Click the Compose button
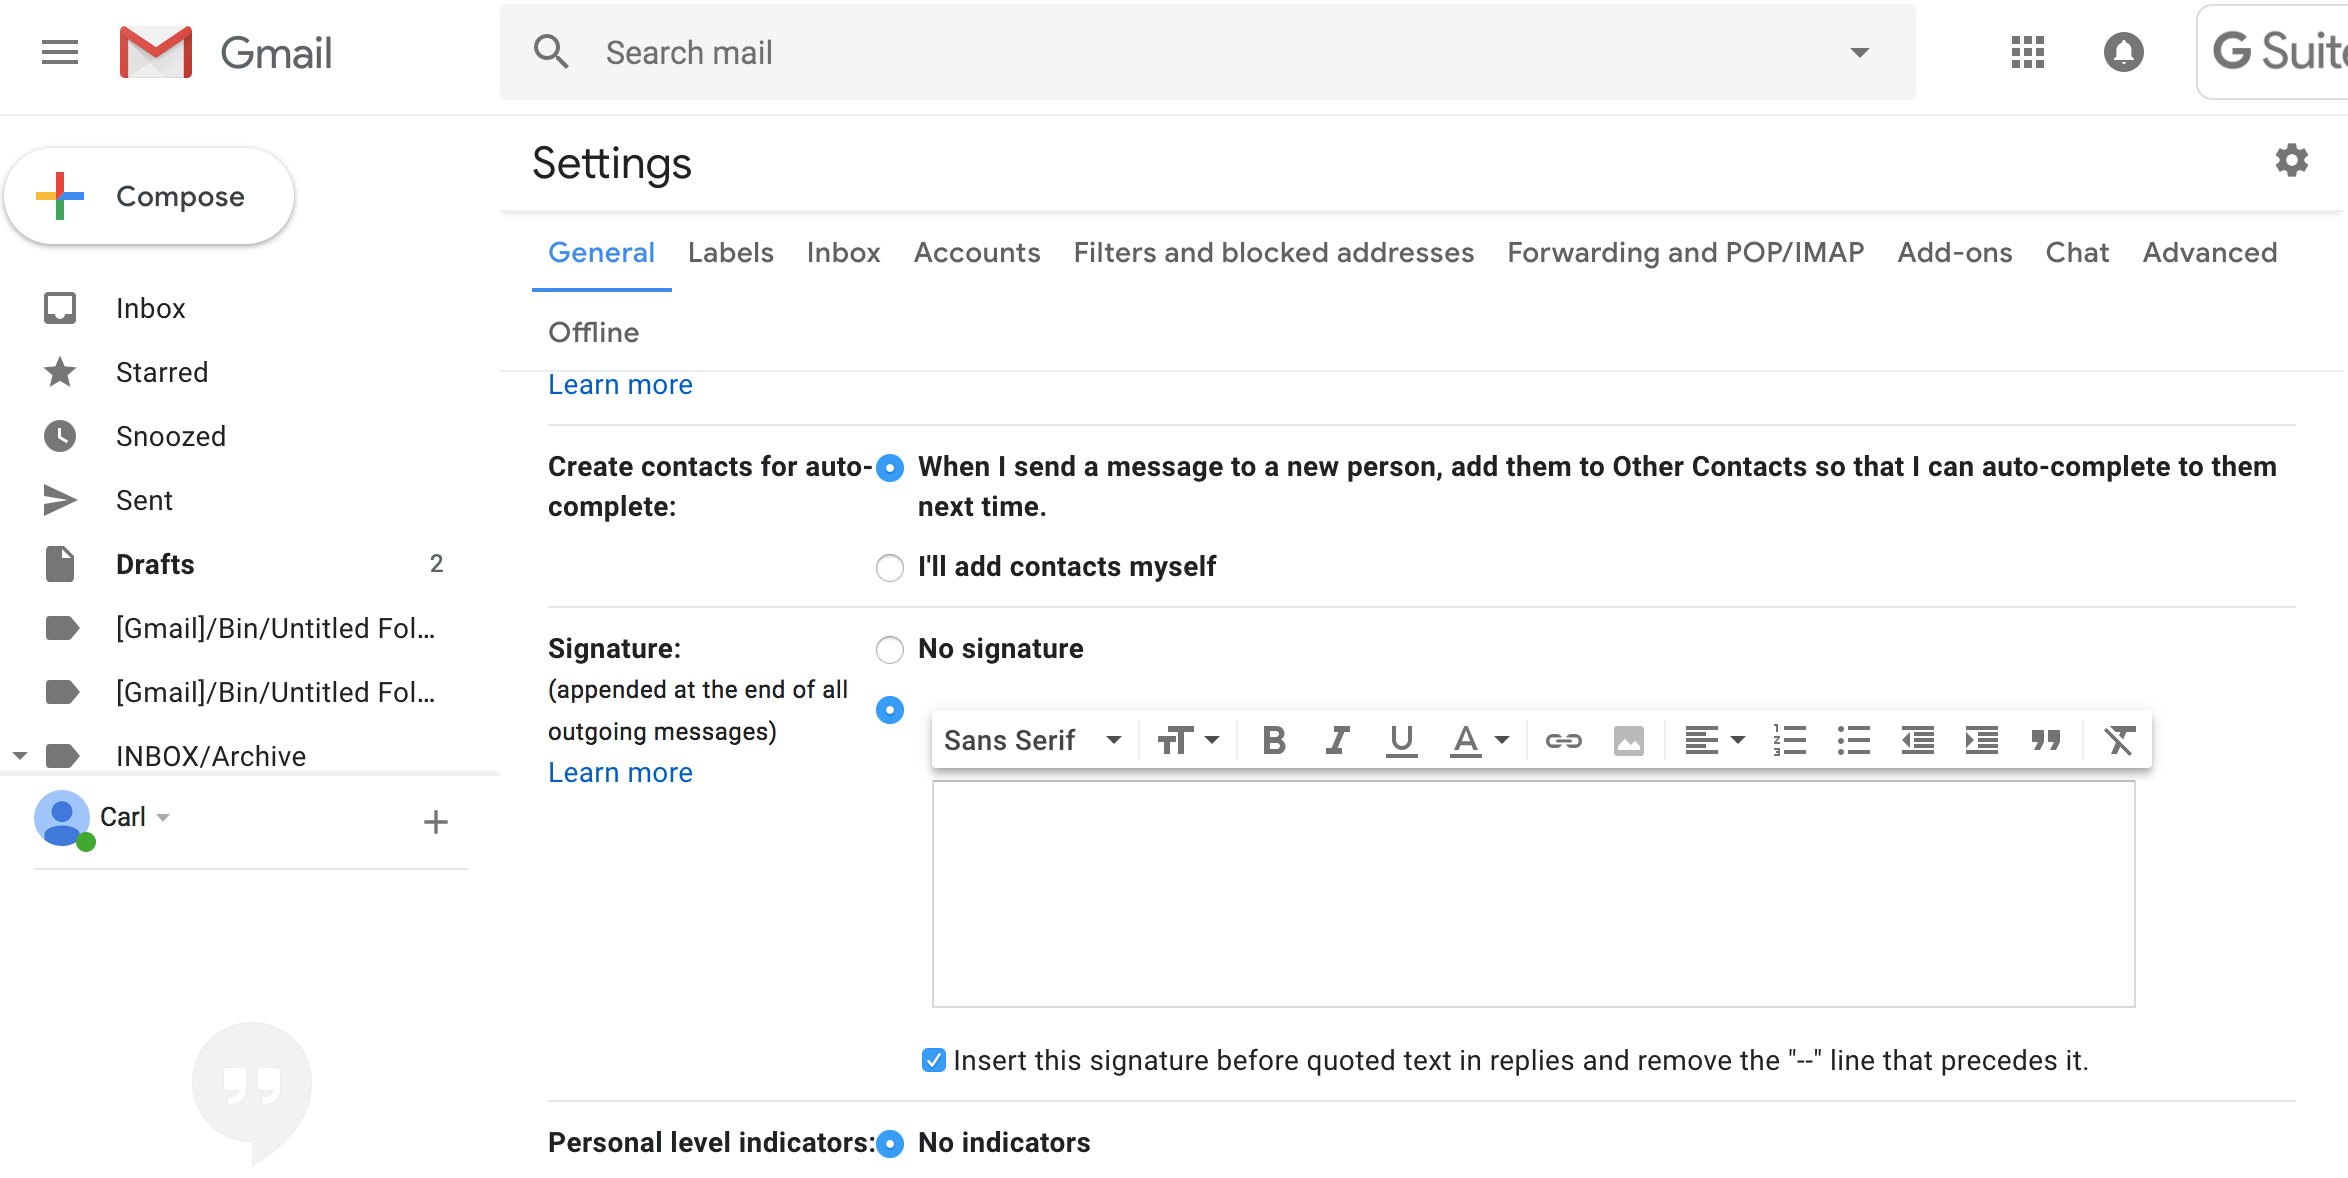Viewport: 2348px width, 1178px height. click(149, 196)
